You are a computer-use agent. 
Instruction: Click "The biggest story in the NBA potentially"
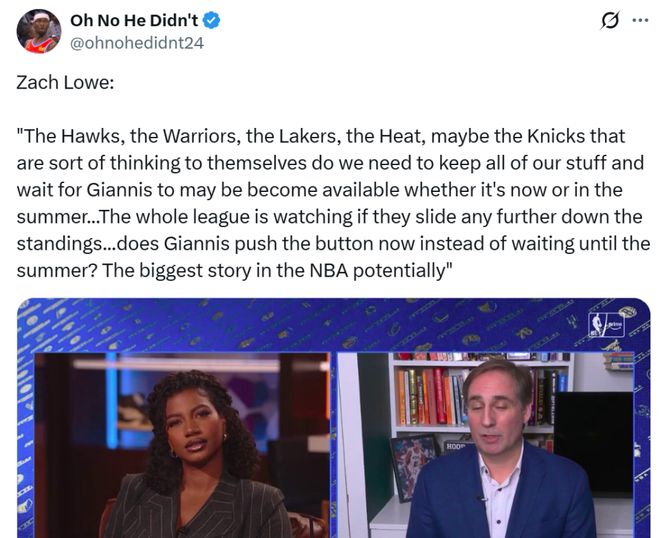[276, 271]
